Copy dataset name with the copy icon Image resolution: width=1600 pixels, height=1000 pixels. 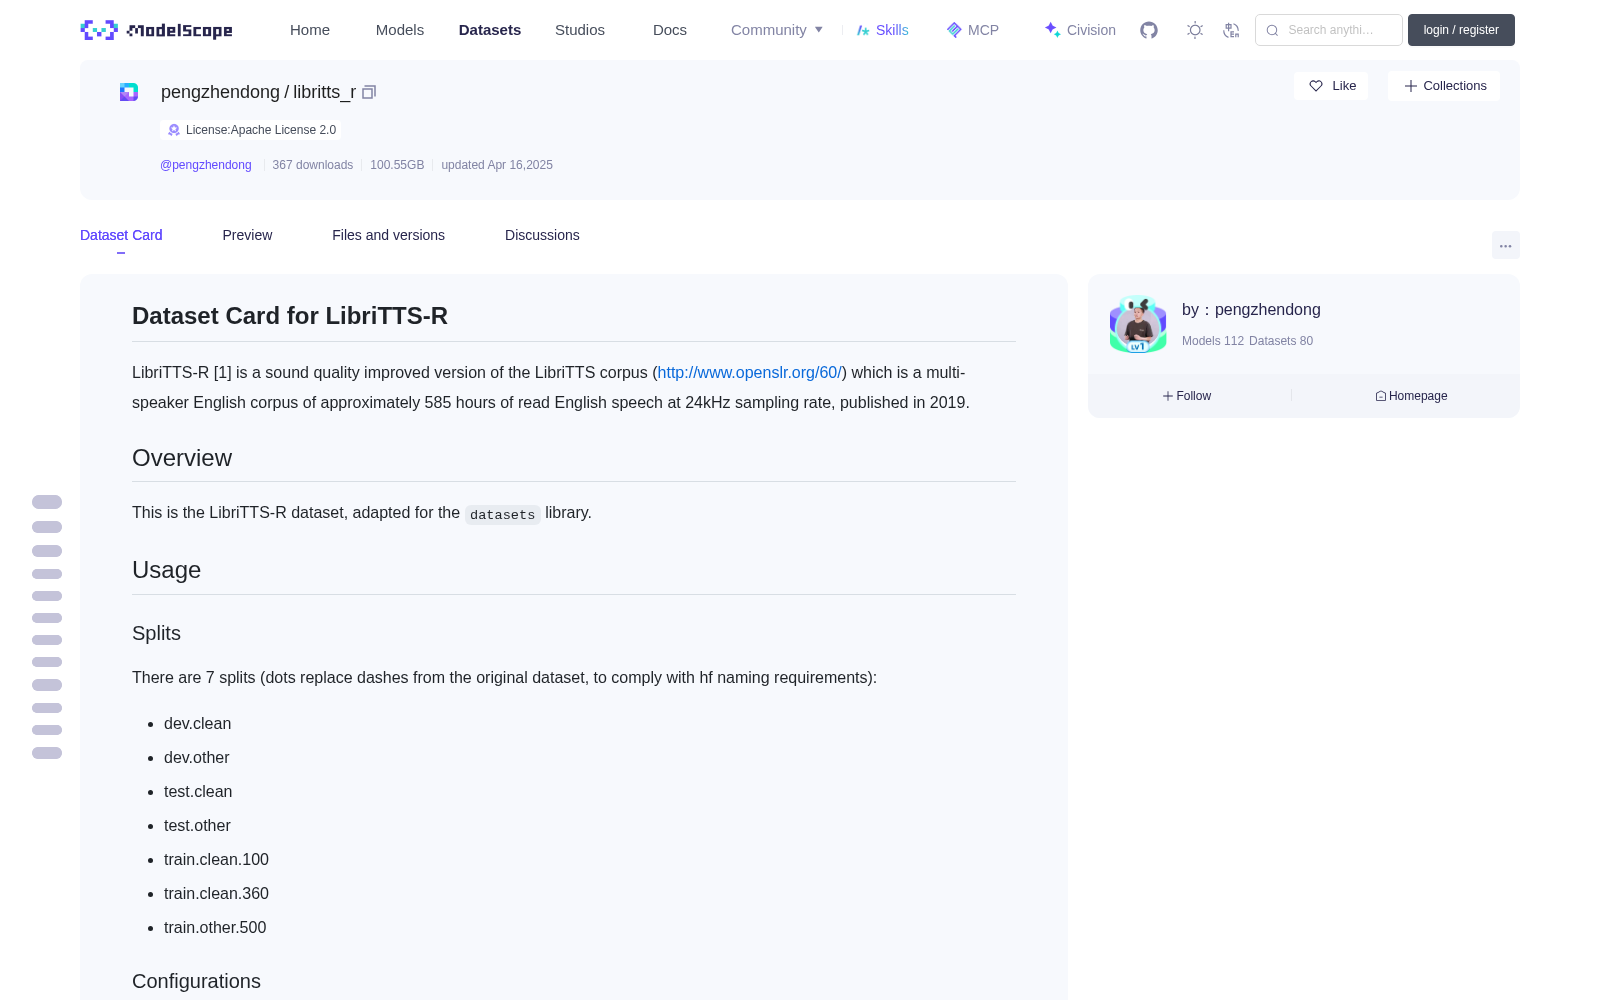tap(369, 92)
